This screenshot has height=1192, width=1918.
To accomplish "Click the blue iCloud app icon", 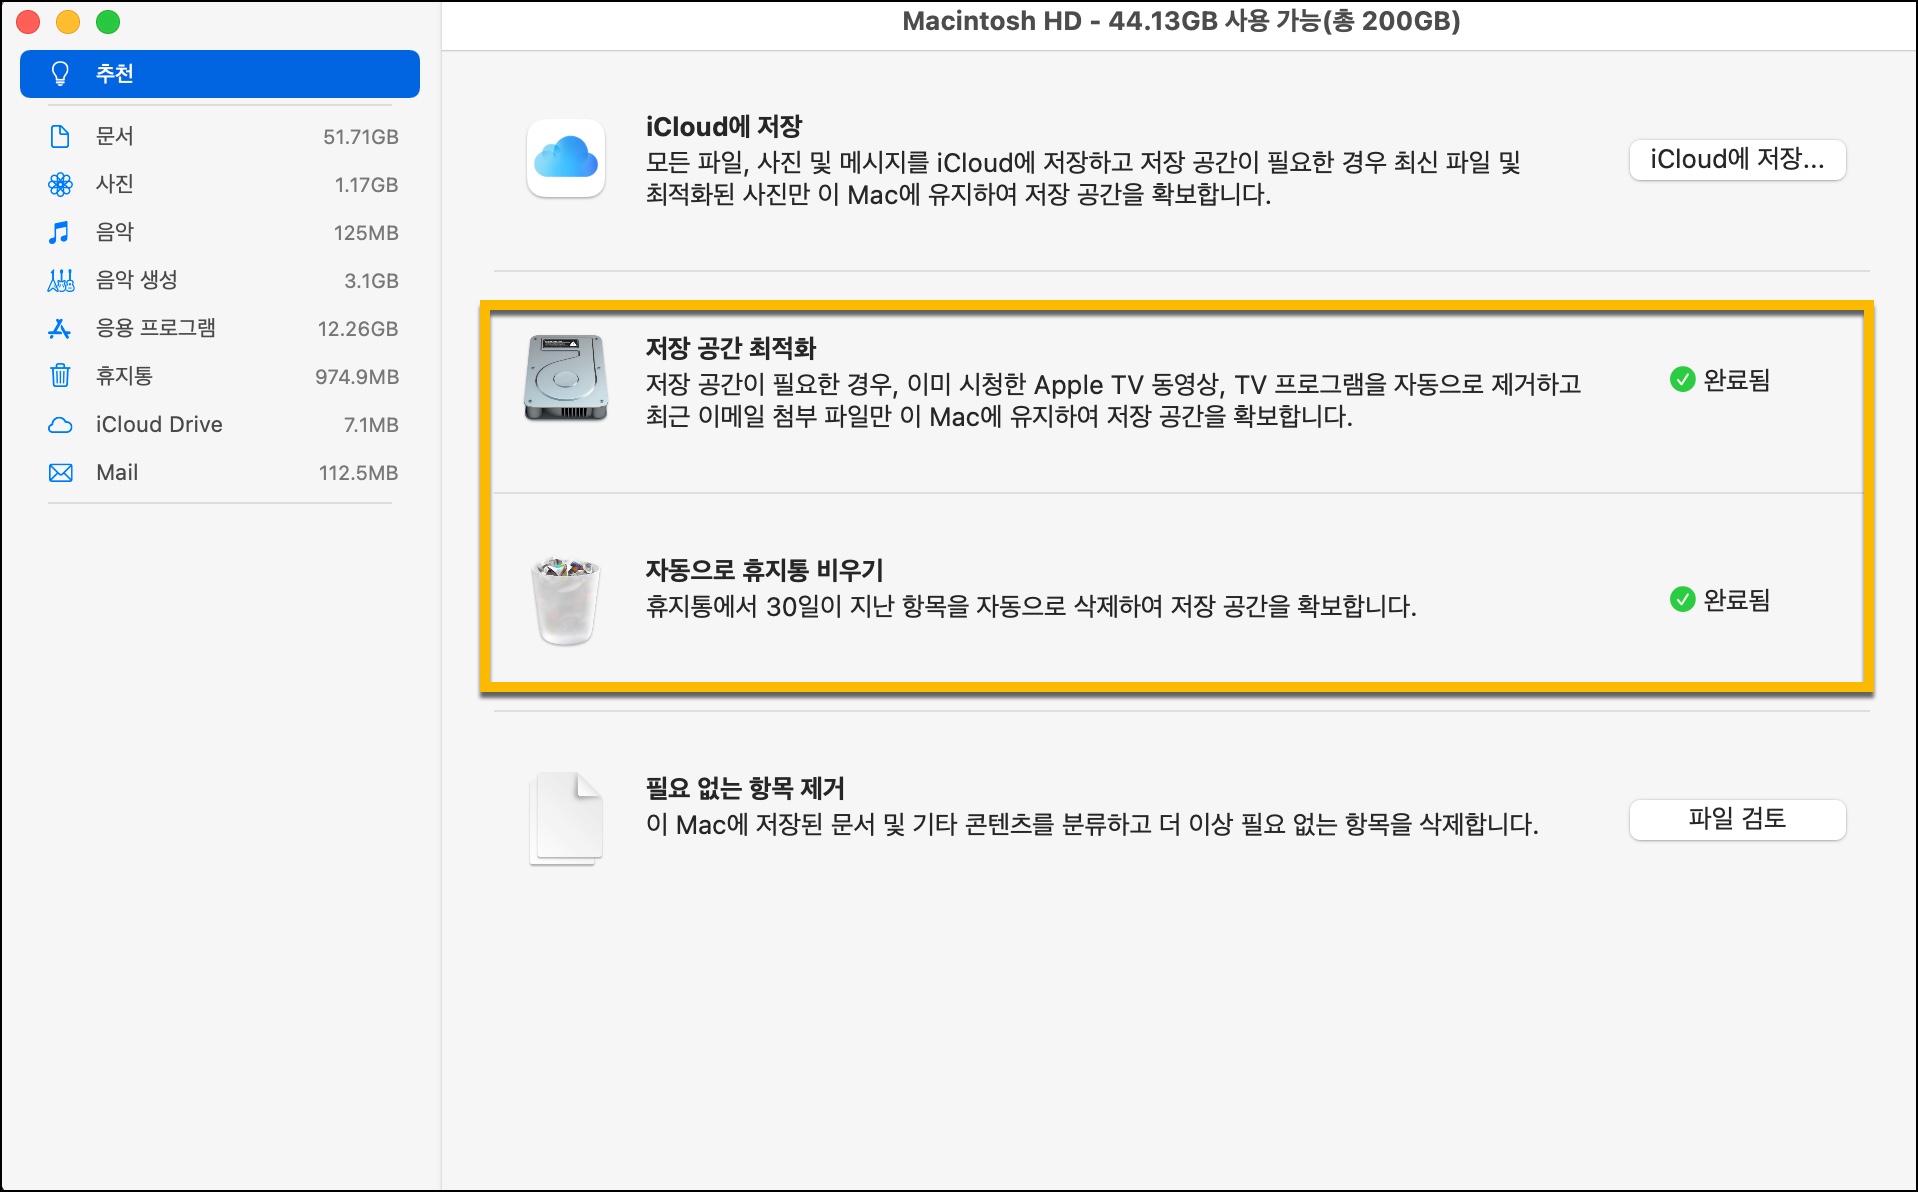I will click(566, 158).
